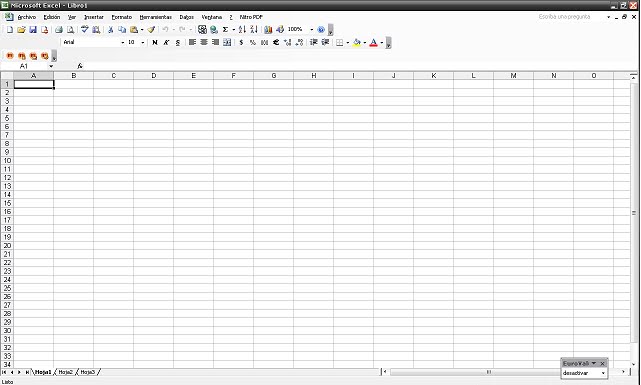Show the Drawing toolbar

click(280, 29)
